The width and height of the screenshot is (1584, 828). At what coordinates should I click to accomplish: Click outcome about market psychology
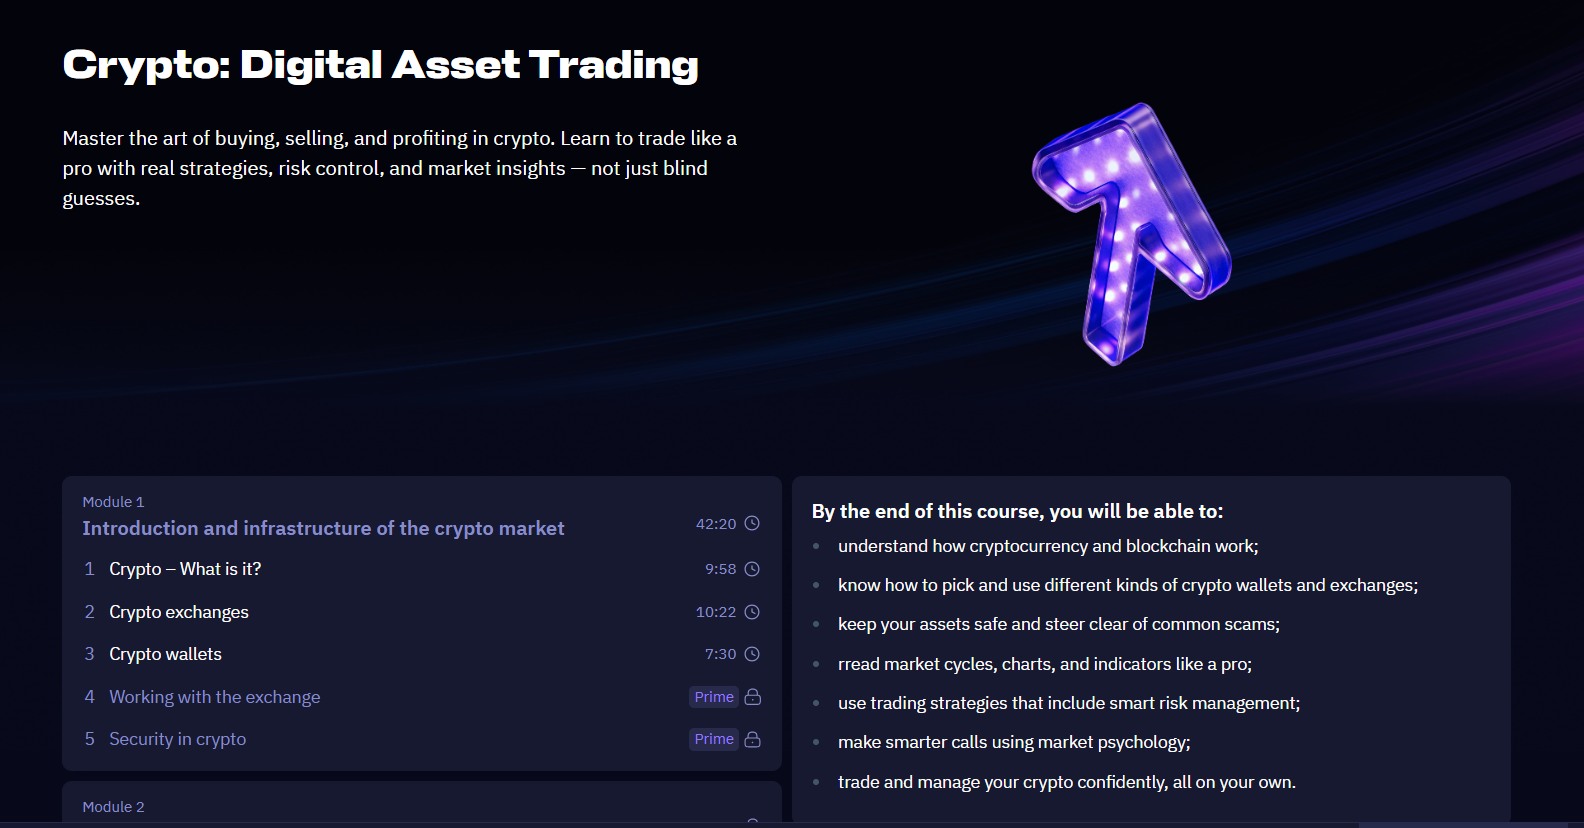(1014, 742)
